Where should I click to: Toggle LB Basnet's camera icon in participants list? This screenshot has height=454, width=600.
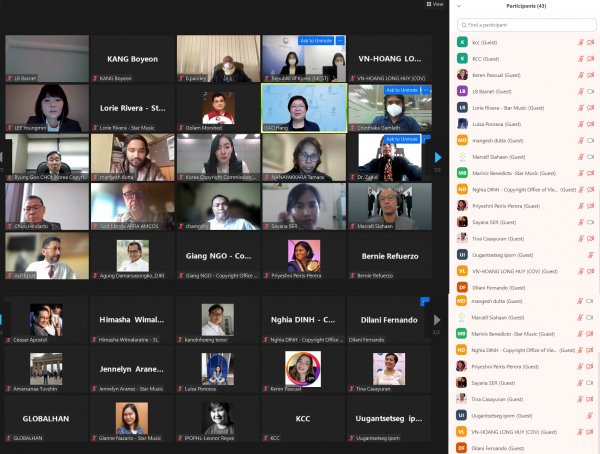[590, 90]
